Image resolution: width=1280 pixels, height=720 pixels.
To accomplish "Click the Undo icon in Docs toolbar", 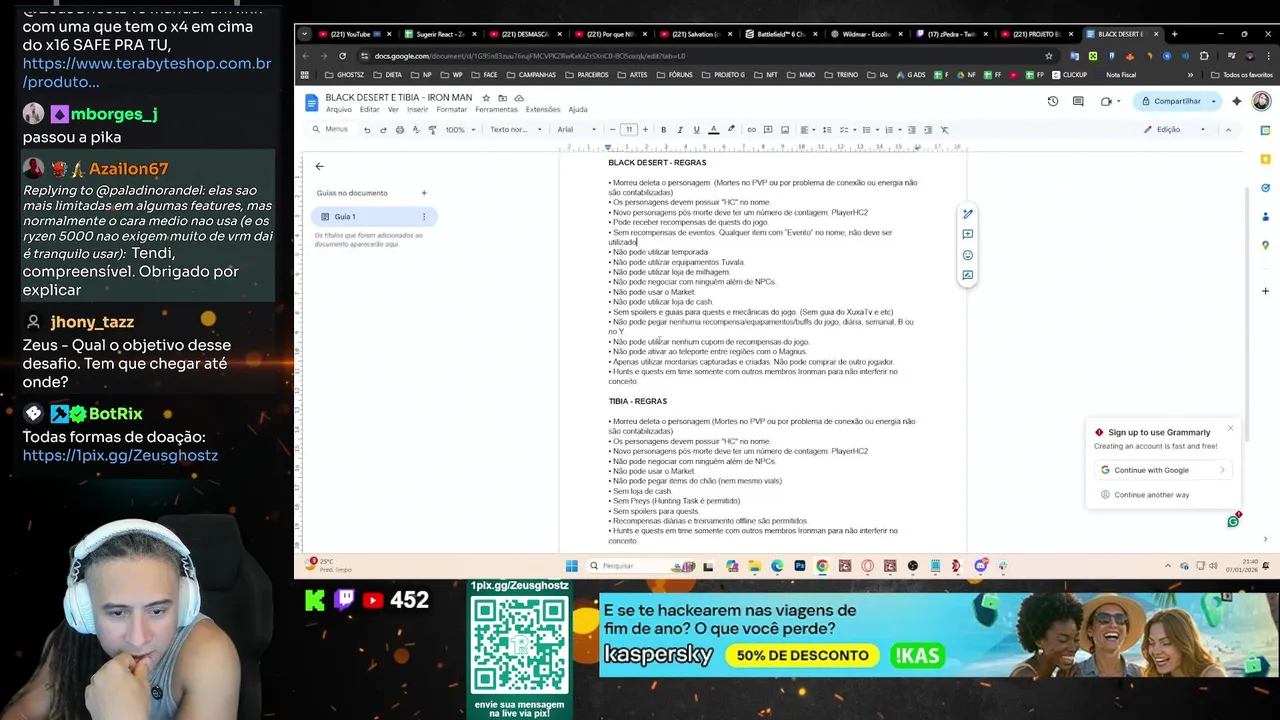I will [367, 130].
